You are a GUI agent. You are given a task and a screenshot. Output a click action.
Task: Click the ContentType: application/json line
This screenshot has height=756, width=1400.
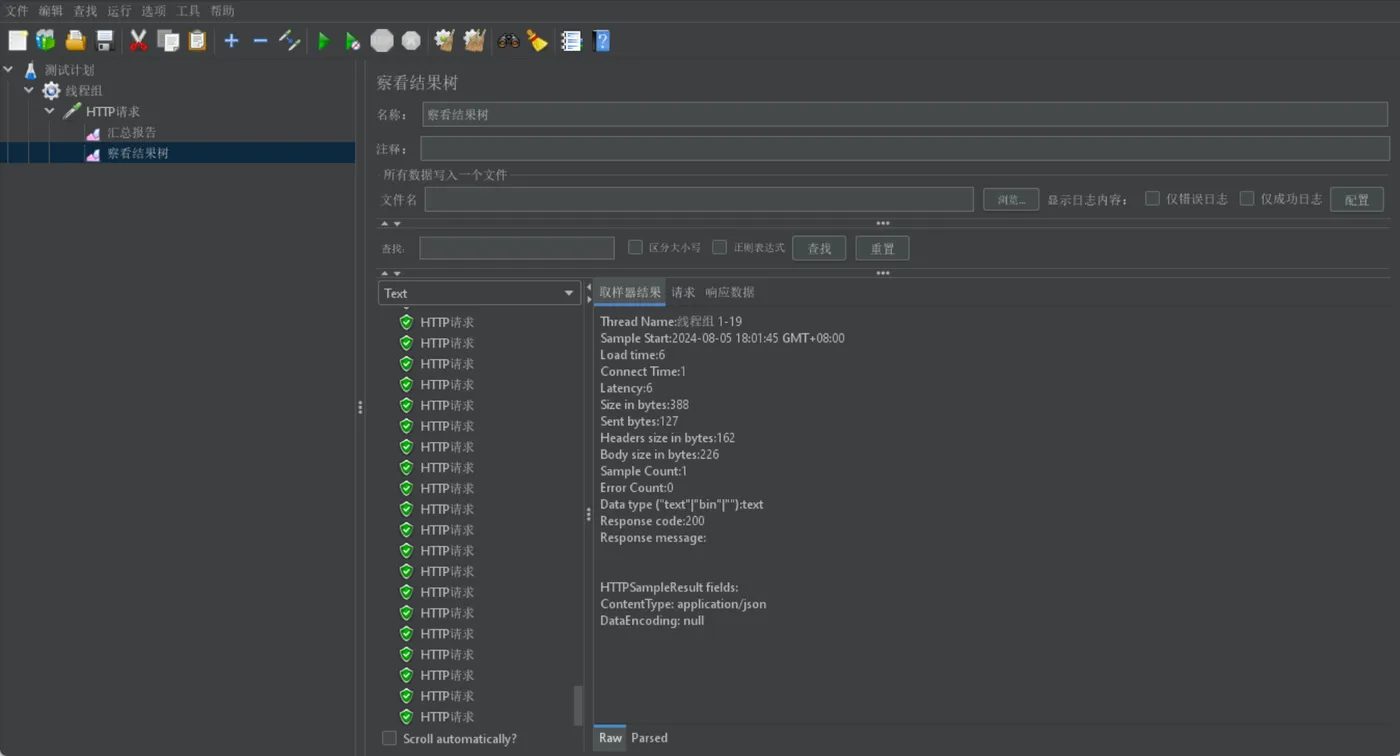point(683,604)
